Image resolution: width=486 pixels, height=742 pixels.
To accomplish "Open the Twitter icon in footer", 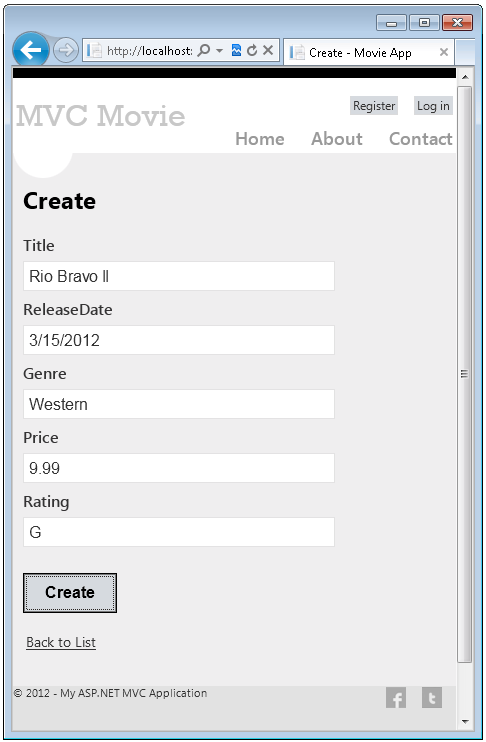I will click(x=432, y=698).
